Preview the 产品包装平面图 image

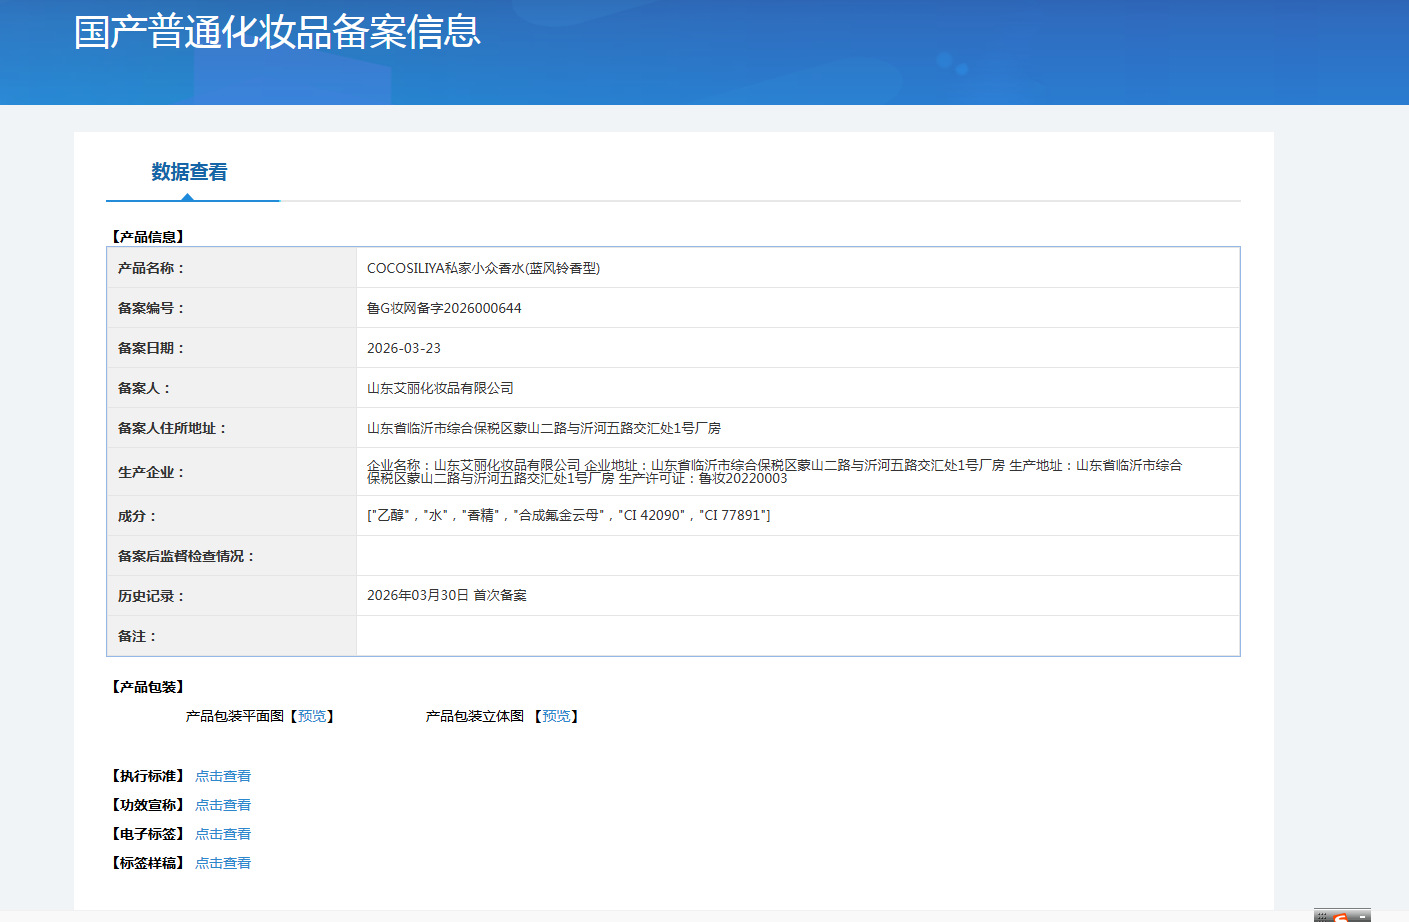pos(312,716)
